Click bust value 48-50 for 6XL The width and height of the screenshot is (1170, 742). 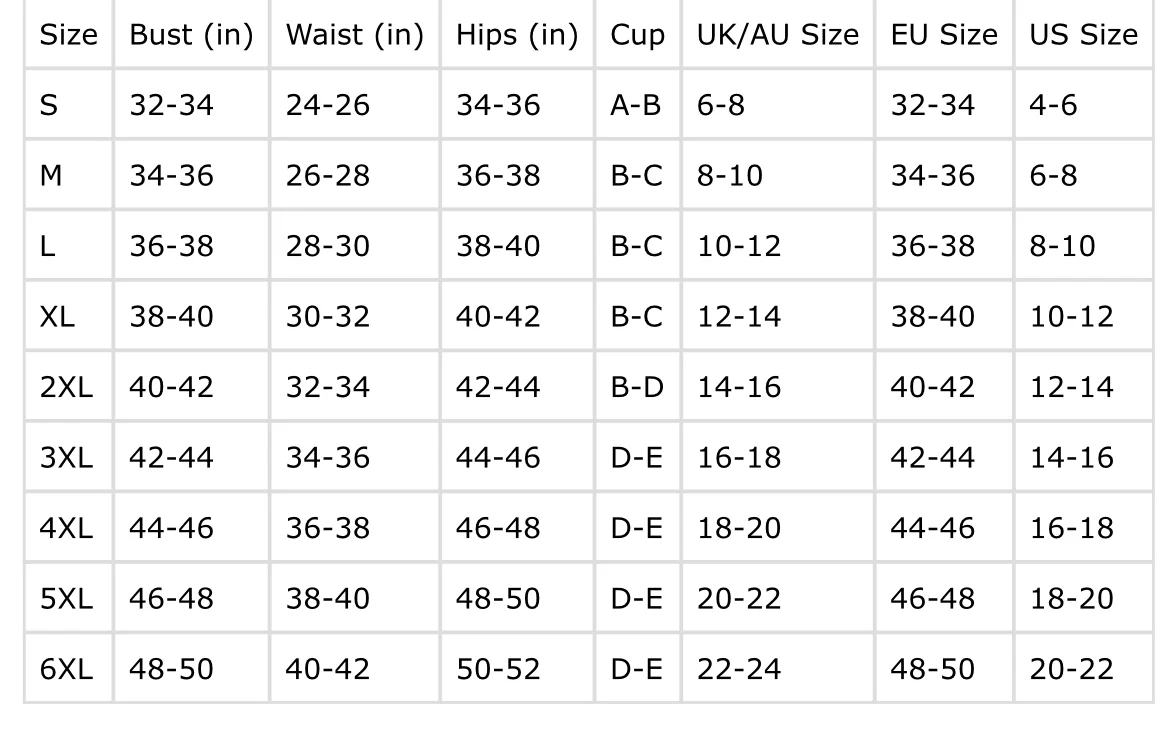click(x=171, y=669)
